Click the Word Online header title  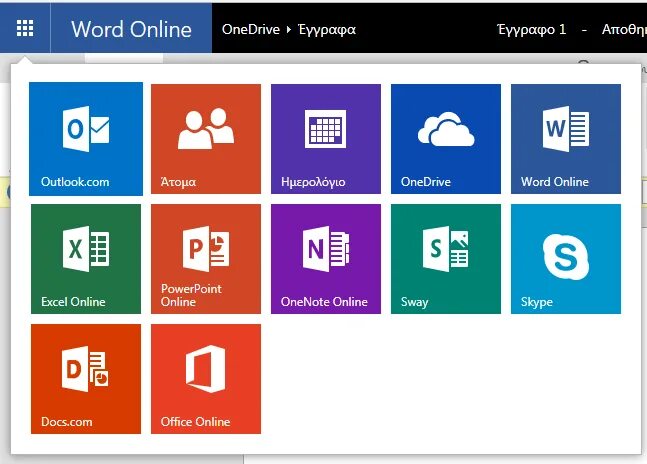pos(131,29)
